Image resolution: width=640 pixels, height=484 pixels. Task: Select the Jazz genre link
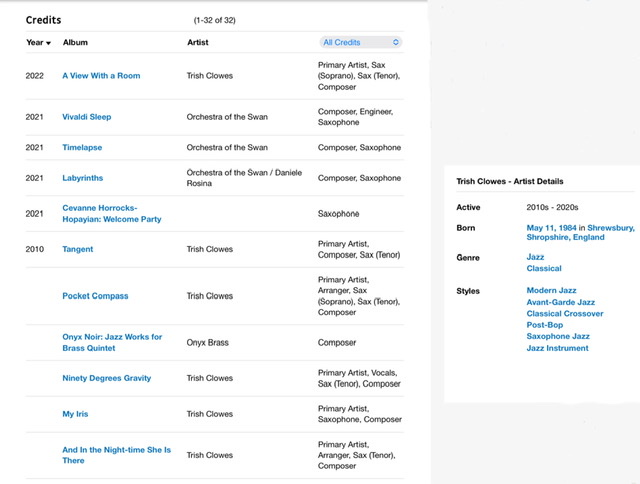[x=535, y=257]
